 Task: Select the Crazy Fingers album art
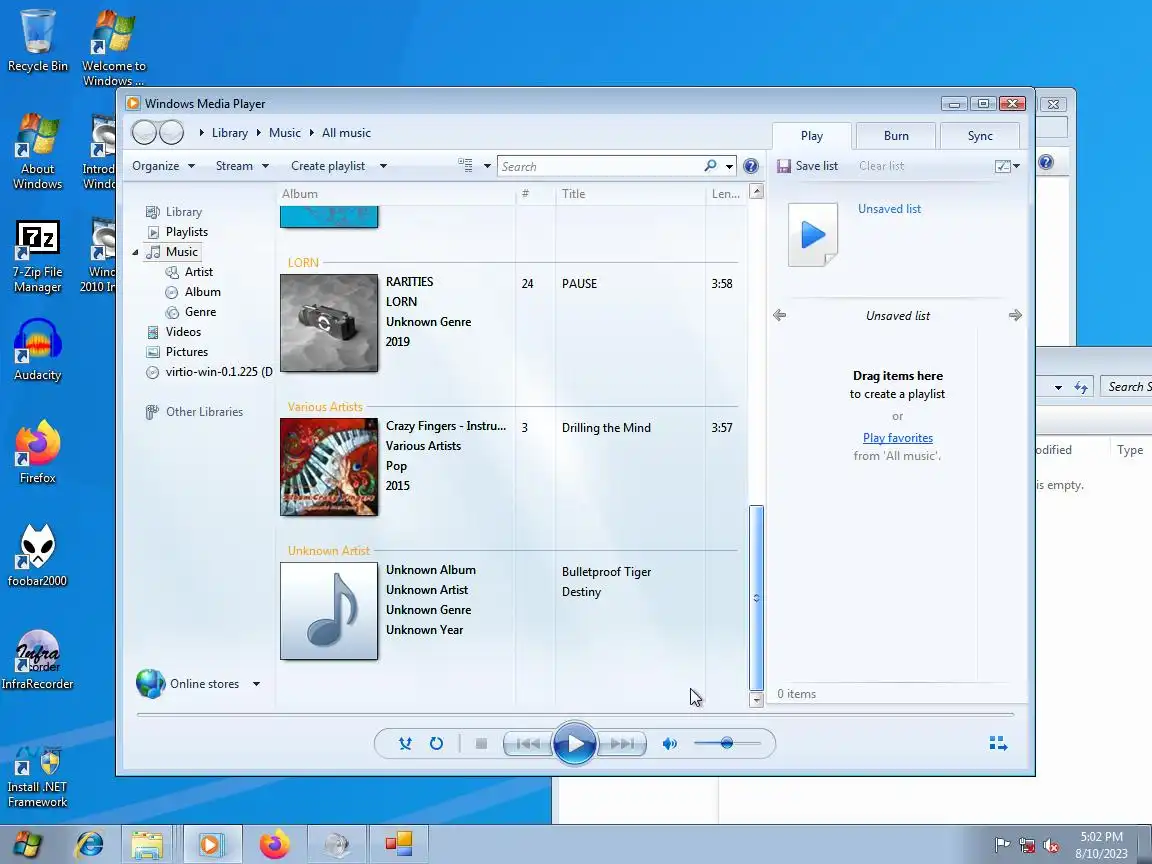329,467
